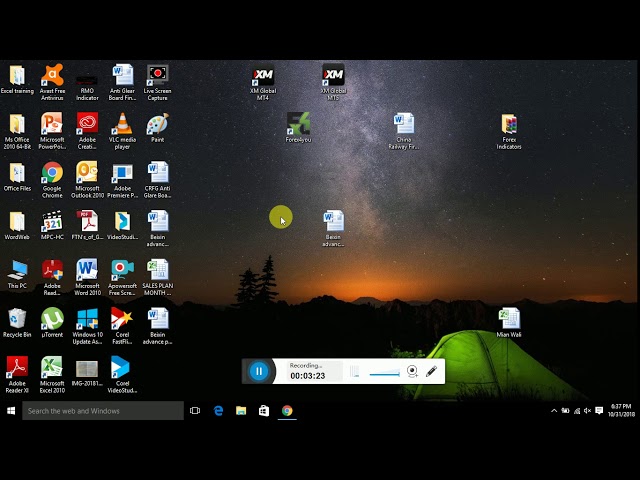Image resolution: width=640 pixels, height=480 pixels.
Task: Adjust the recorder volume slider
Action: coord(384,373)
